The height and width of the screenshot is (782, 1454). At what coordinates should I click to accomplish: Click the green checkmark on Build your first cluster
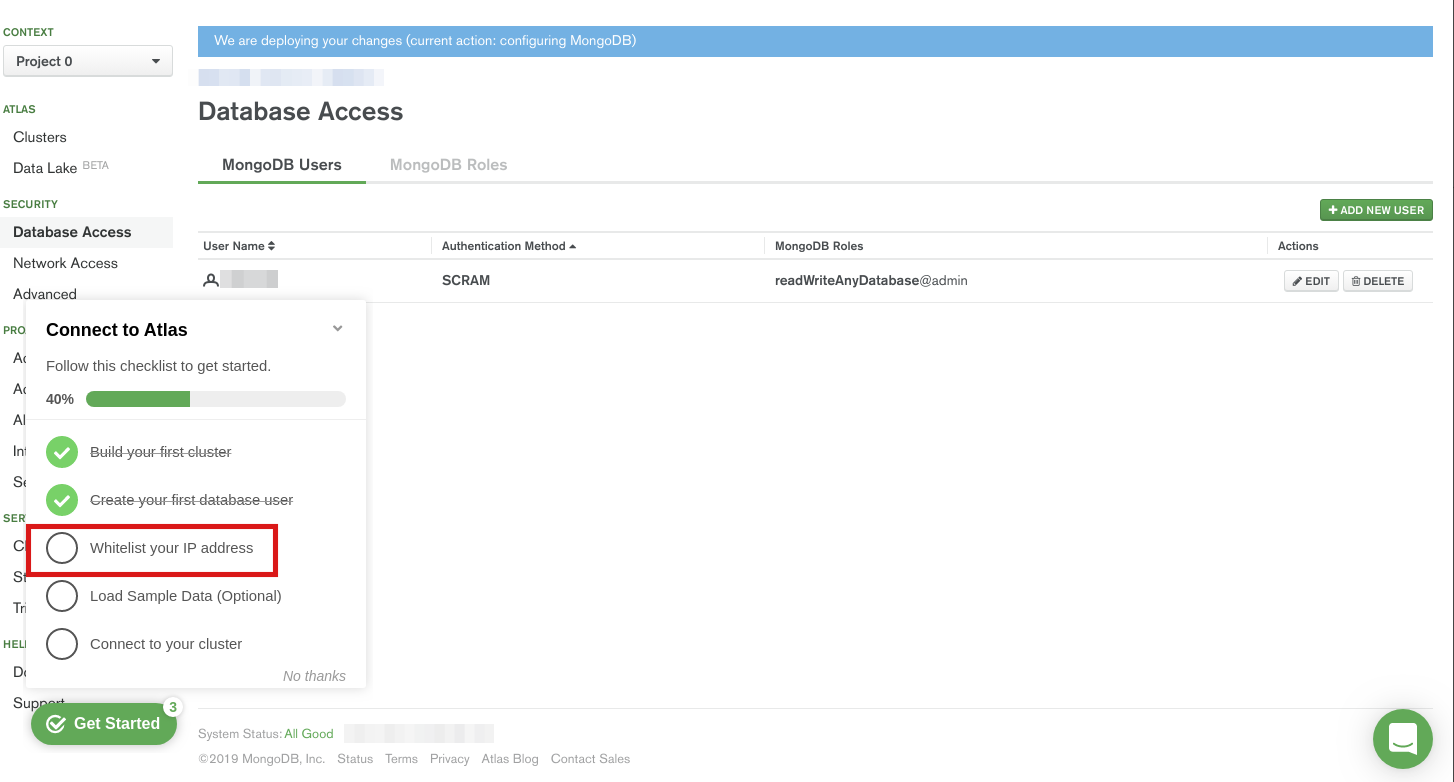(61, 452)
